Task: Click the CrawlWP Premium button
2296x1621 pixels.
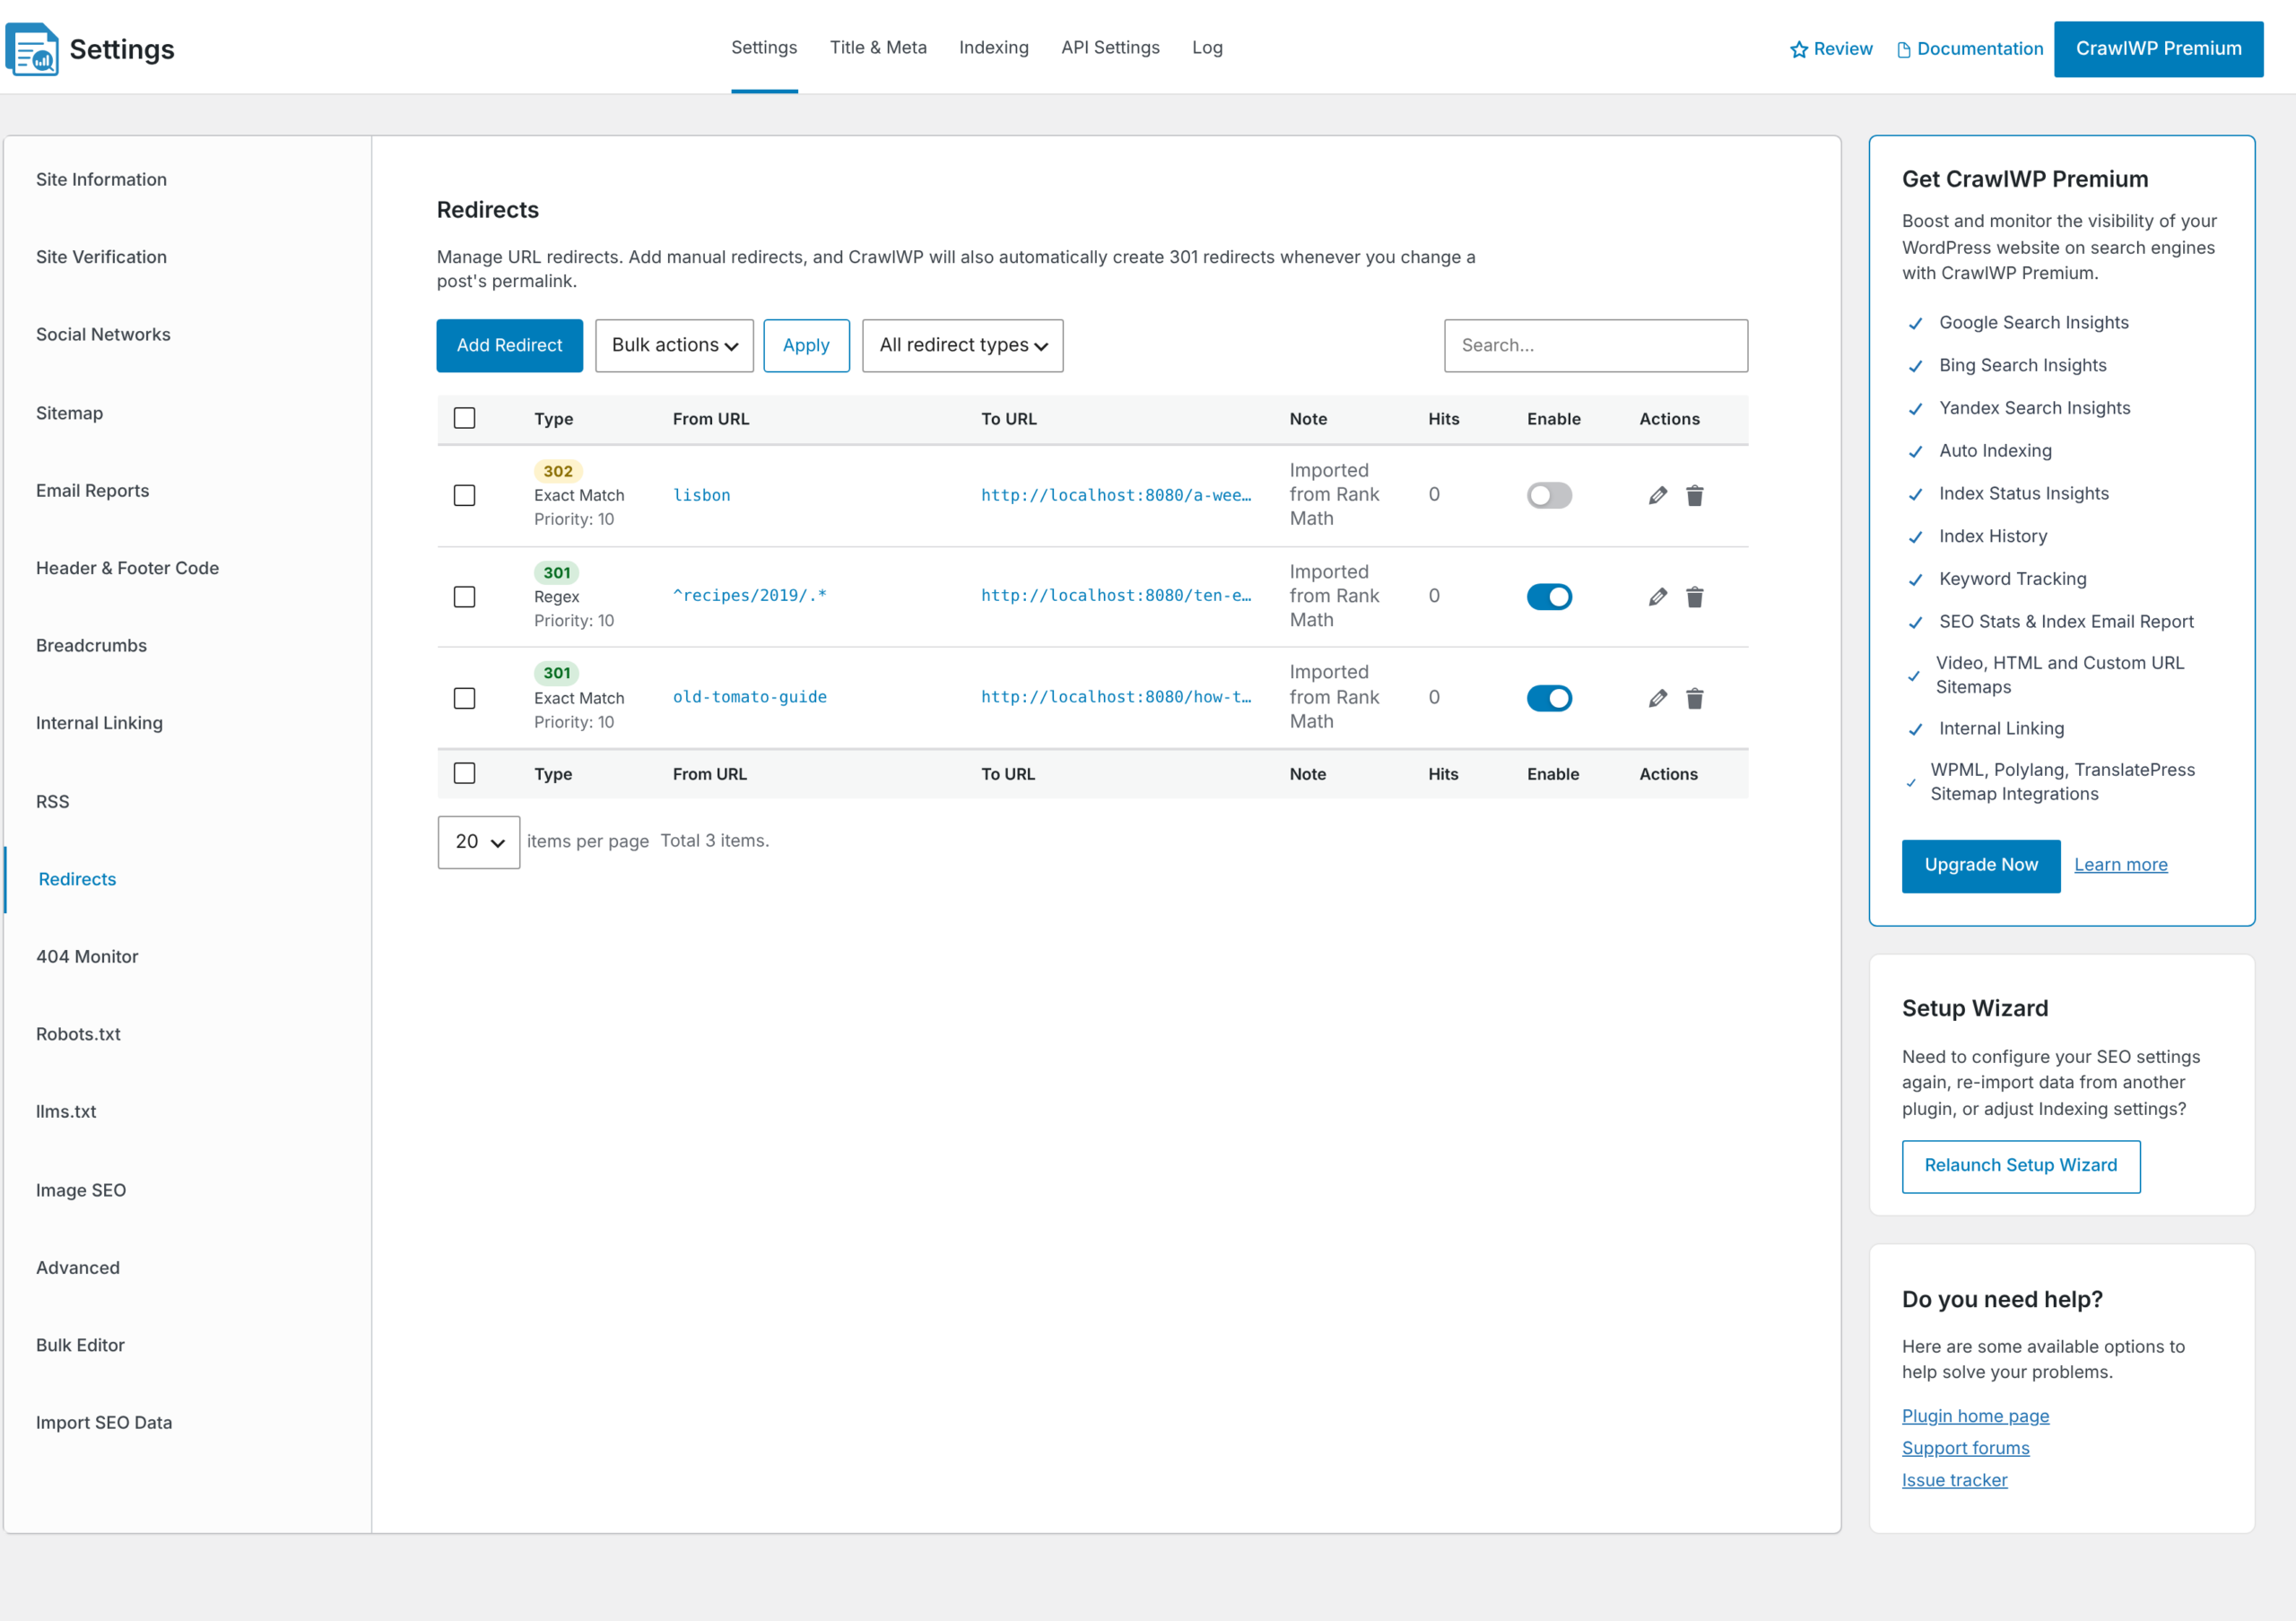Action: pos(2158,49)
